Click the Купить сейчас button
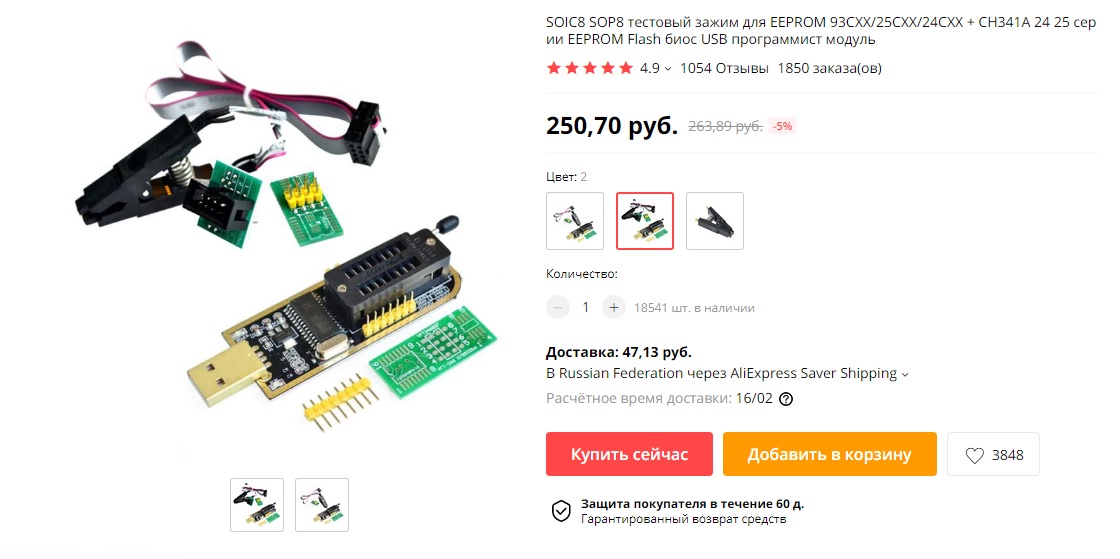The height and width of the screenshot is (559, 1120). pos(629,454)
